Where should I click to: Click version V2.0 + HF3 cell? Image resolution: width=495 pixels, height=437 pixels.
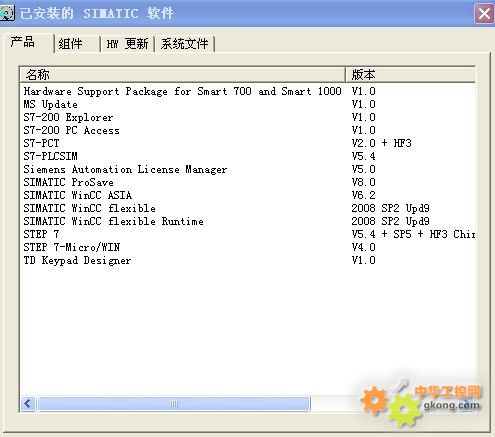coord(382,143)
